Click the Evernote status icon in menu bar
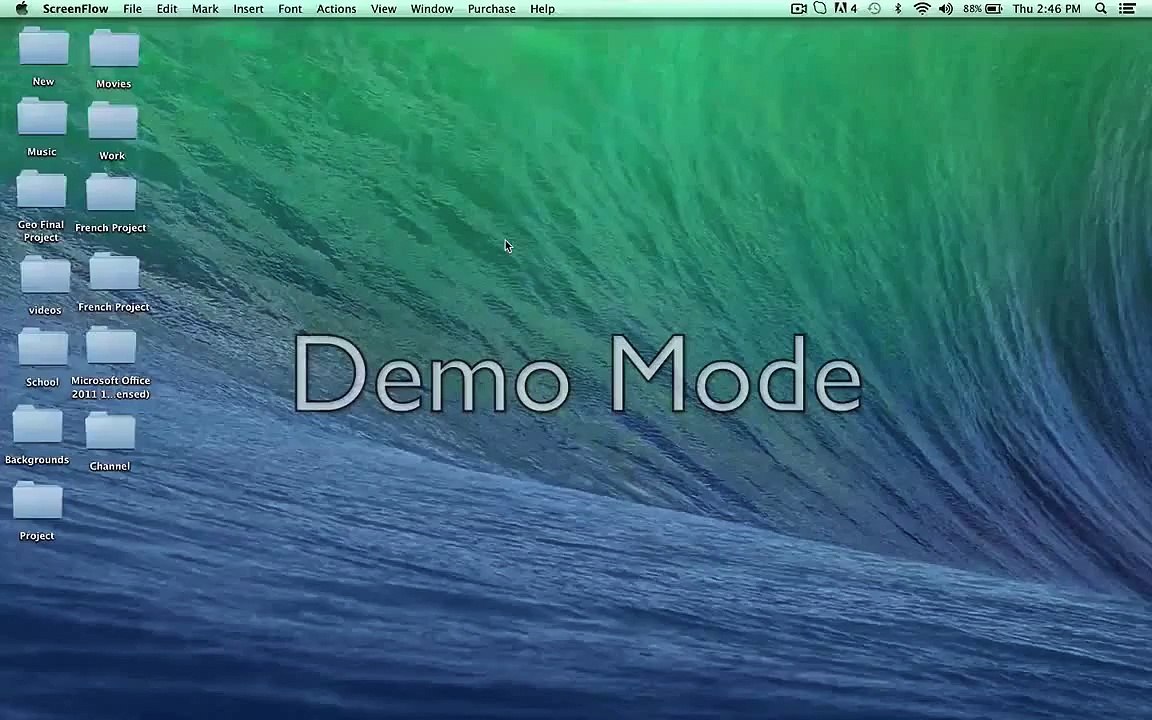1152x720 pixels. point(820,9)
